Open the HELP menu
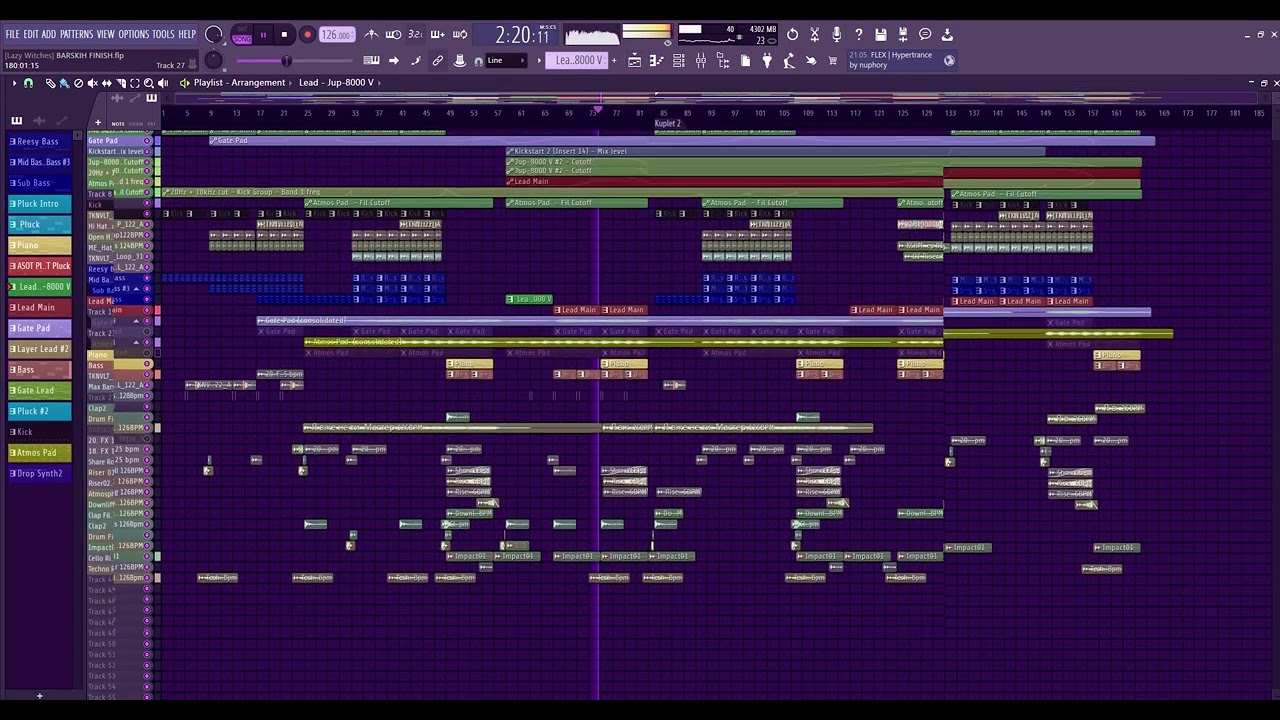 [187, 34]
